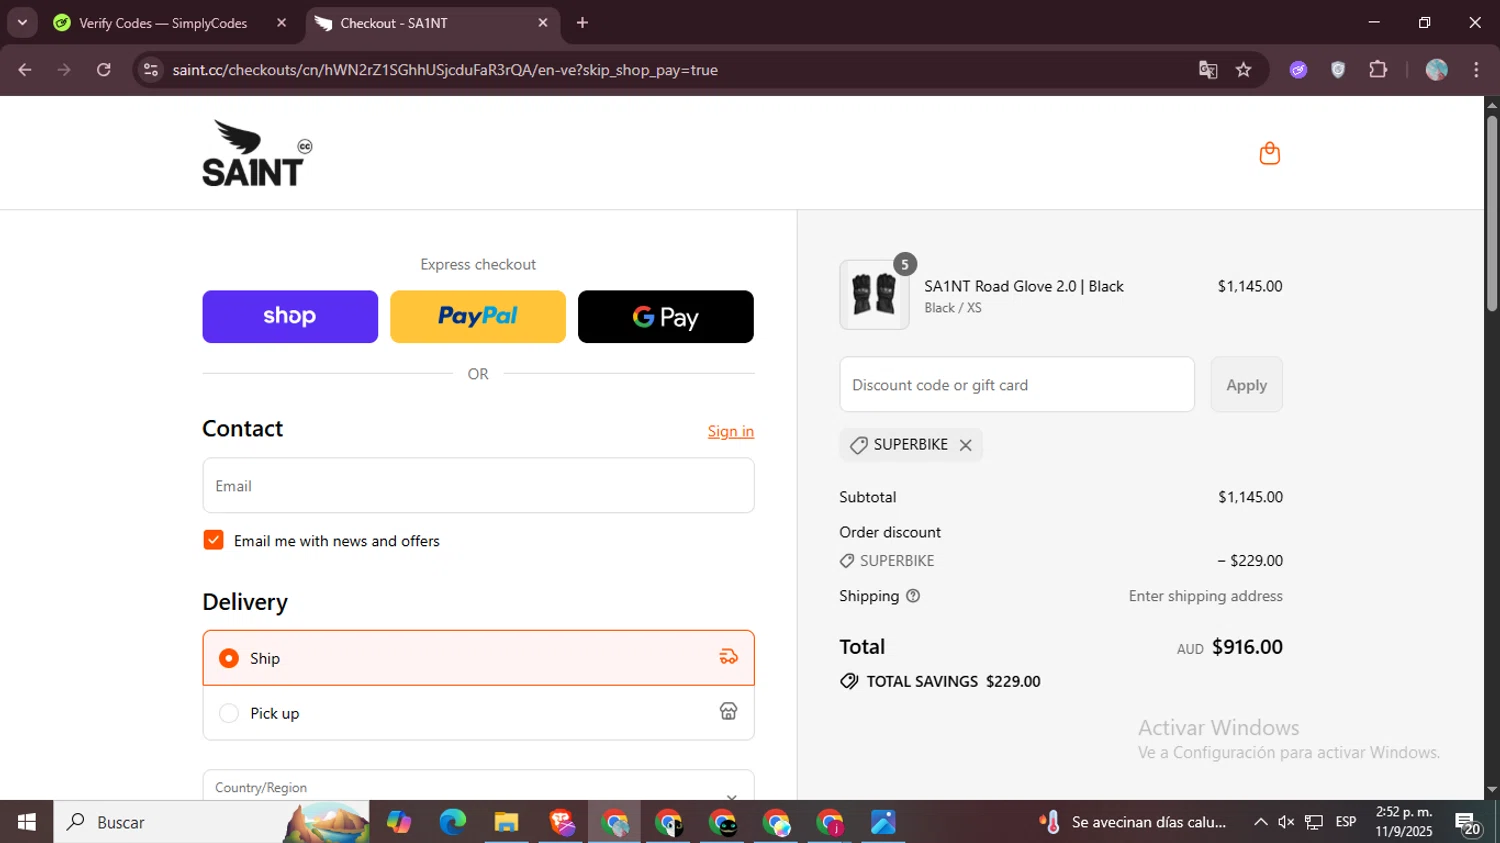Screen dimensions: 1500x843
Task: Open the tab search dropdown
Action: coord(22,23)
